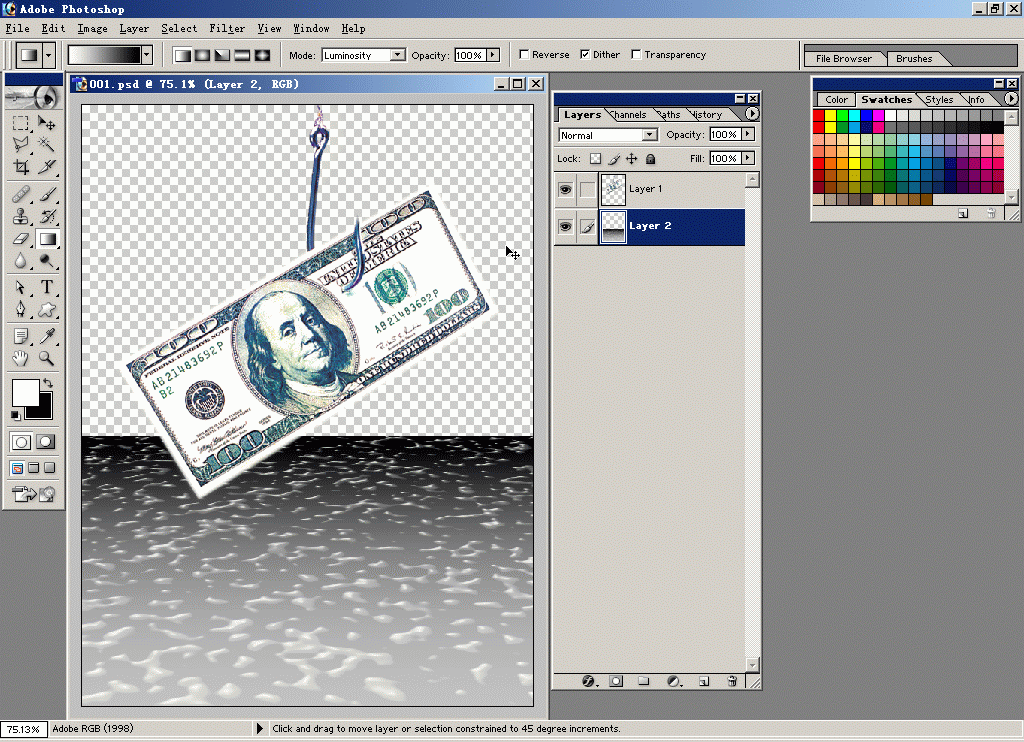Open the Image menu

pyautogui.click(x=93, y=28)
